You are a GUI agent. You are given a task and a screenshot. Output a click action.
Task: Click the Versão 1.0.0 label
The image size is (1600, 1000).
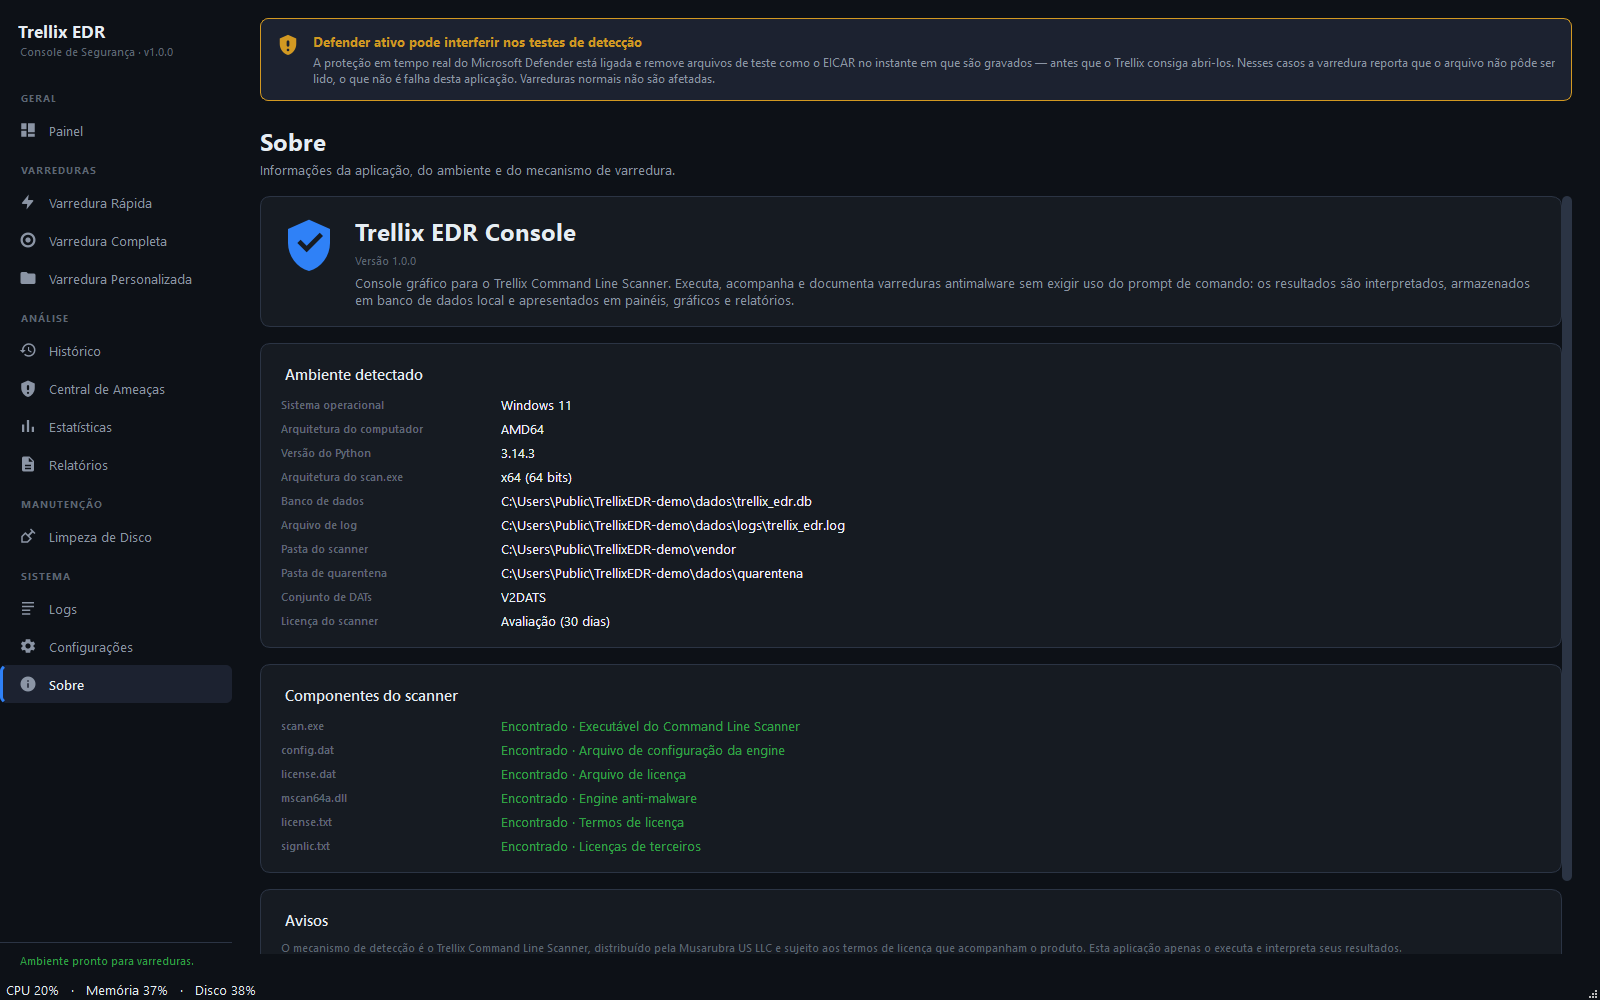click(385, 261)
